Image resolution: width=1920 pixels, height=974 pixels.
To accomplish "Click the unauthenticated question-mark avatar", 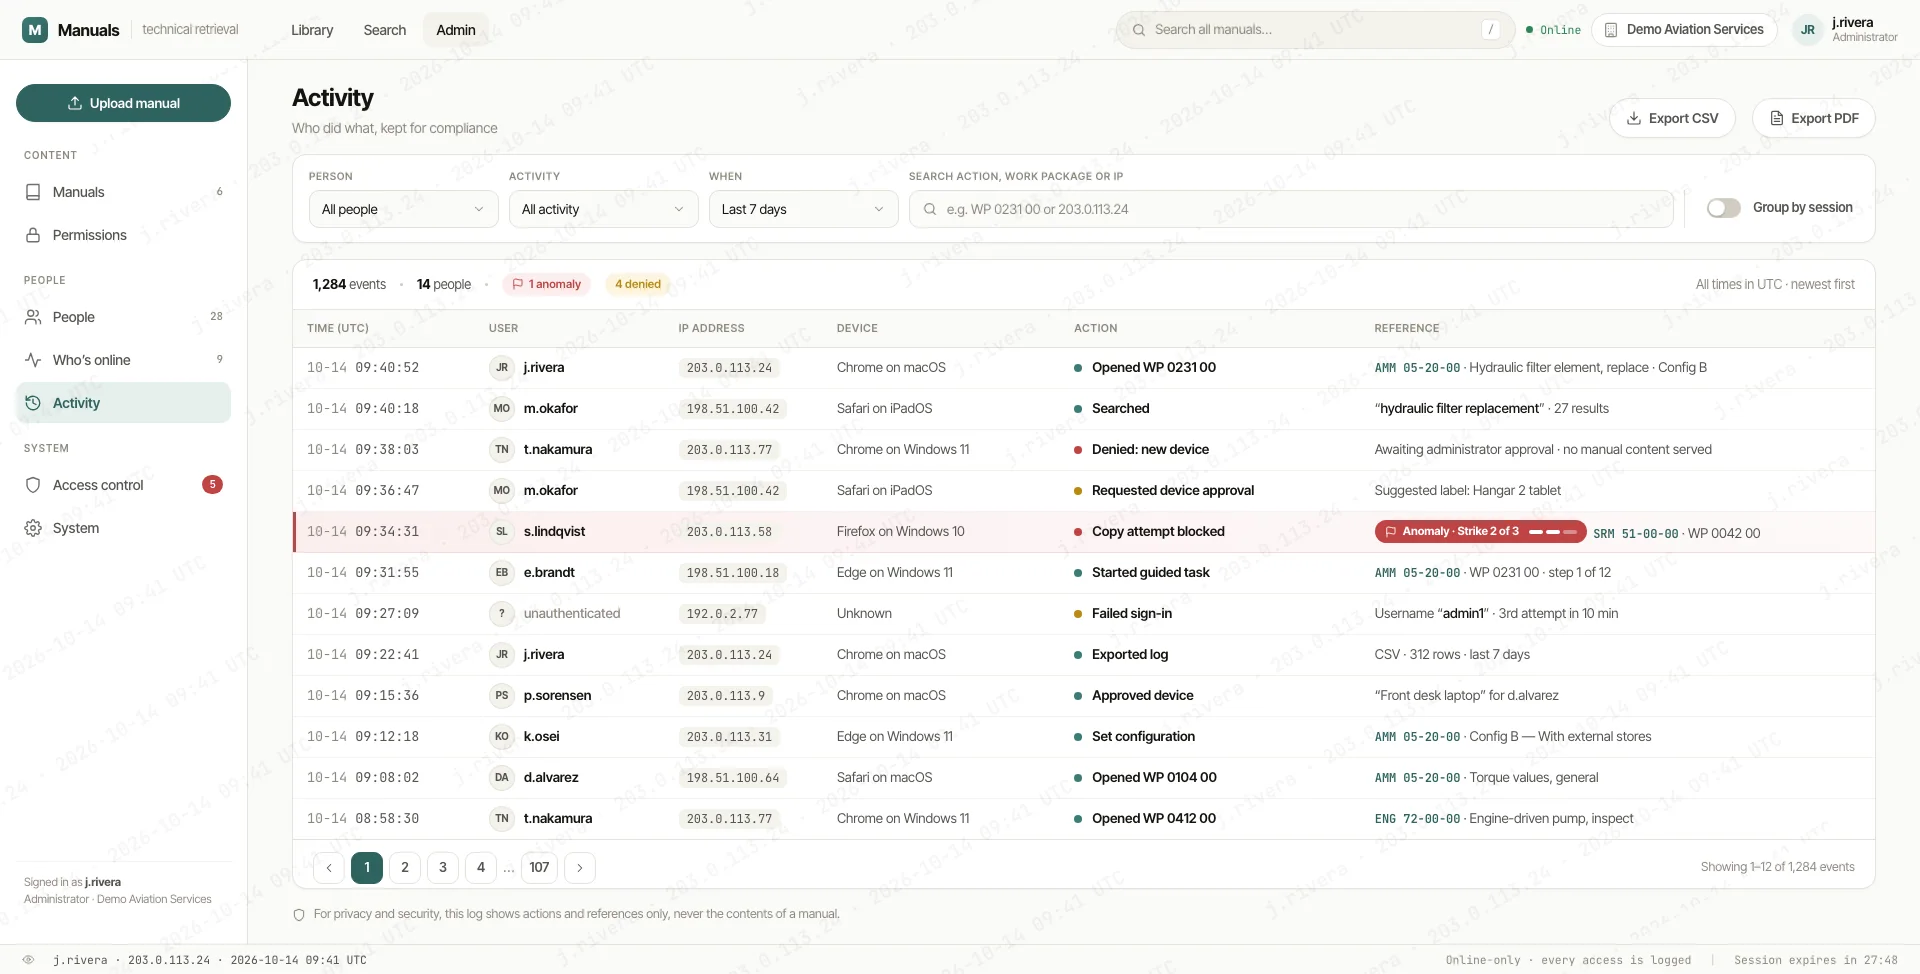I will [502, 614].
